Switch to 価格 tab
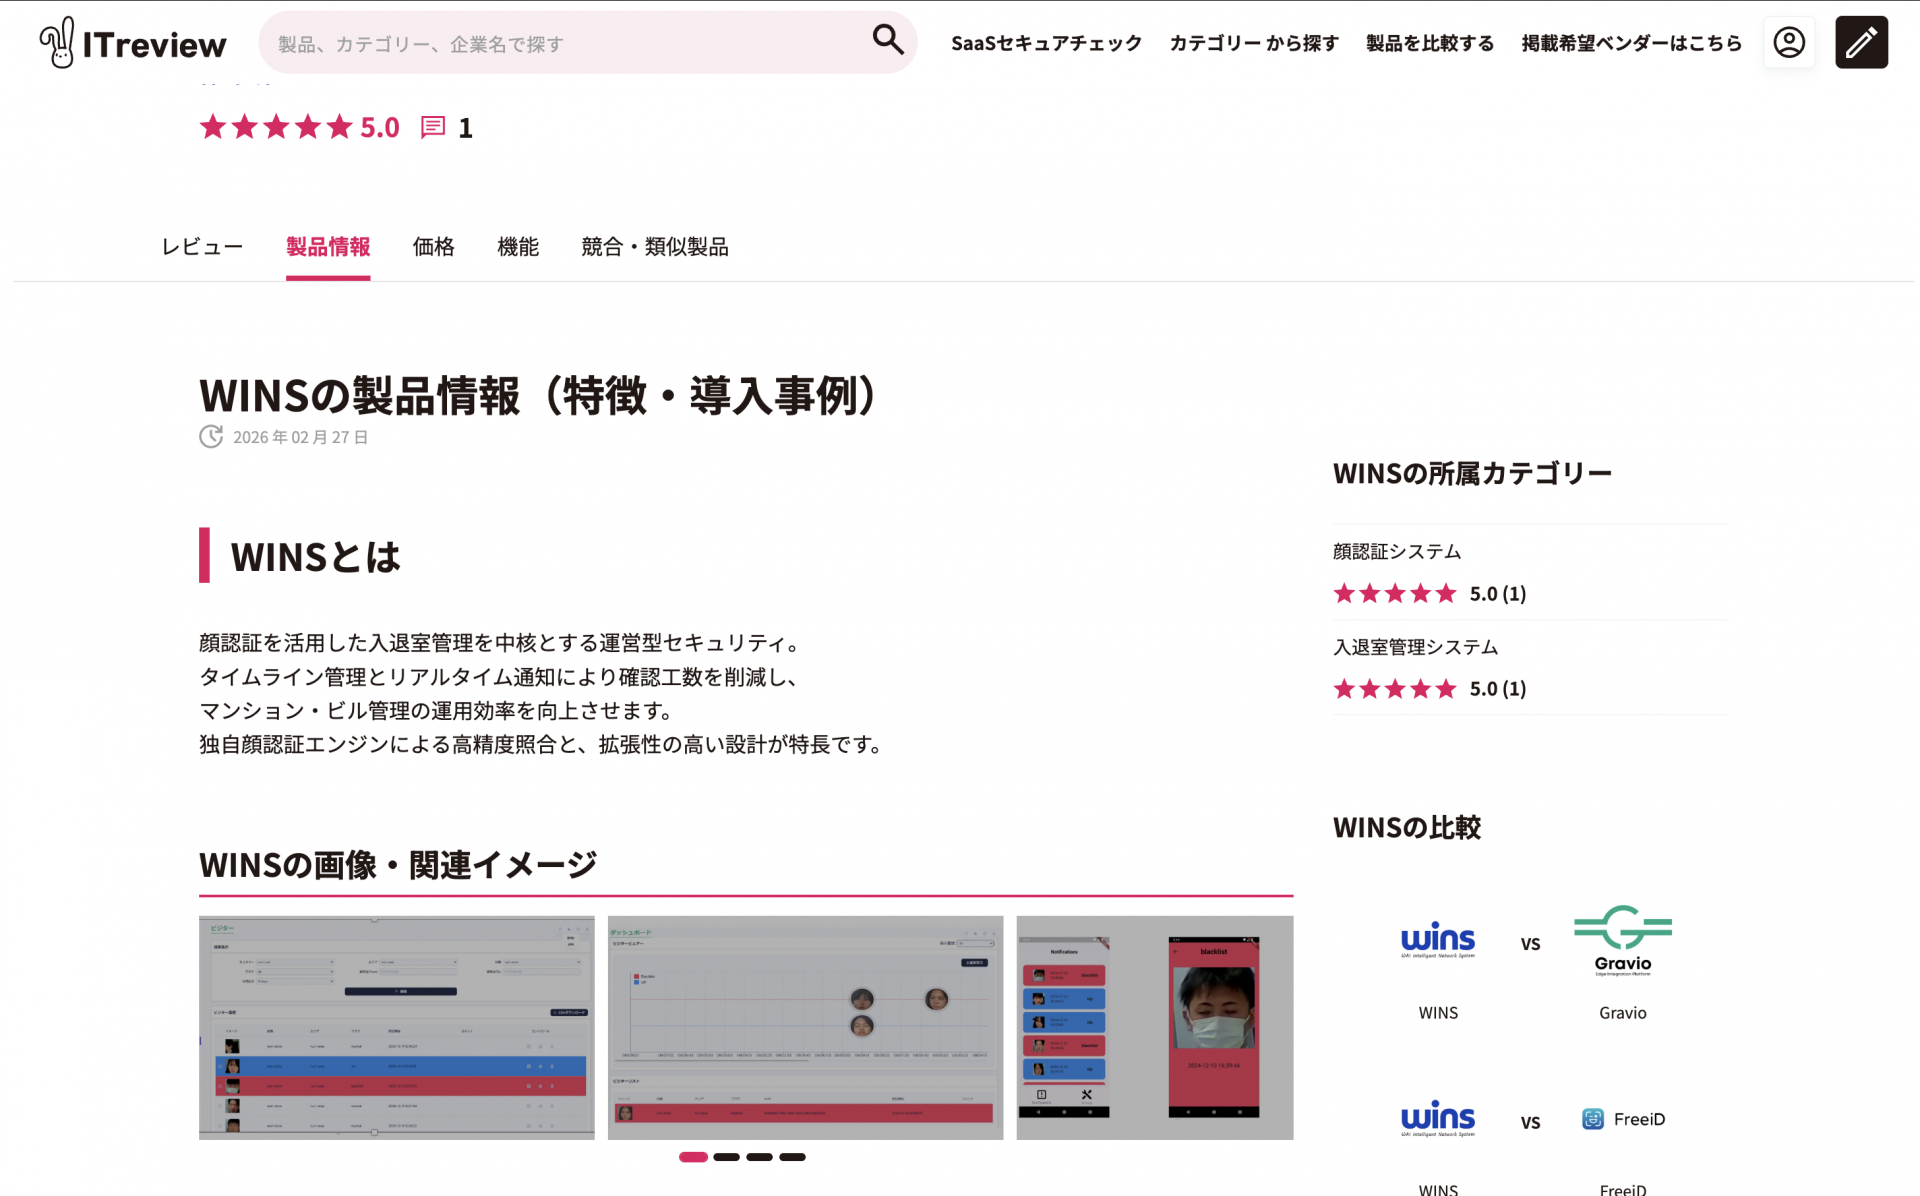This screenshot has width=1920, height=1196. coord(433,247)
